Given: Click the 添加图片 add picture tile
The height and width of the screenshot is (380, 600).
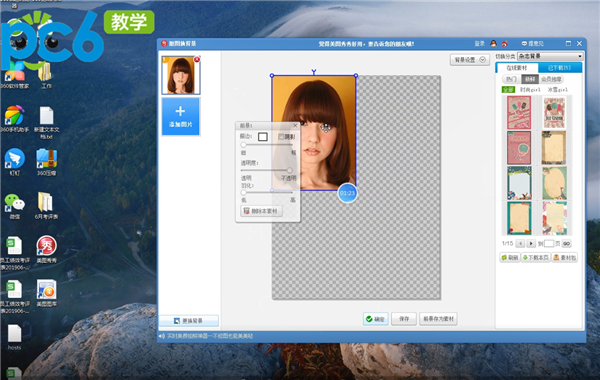Looking at the screenshot, I should [x=181, y=116].
